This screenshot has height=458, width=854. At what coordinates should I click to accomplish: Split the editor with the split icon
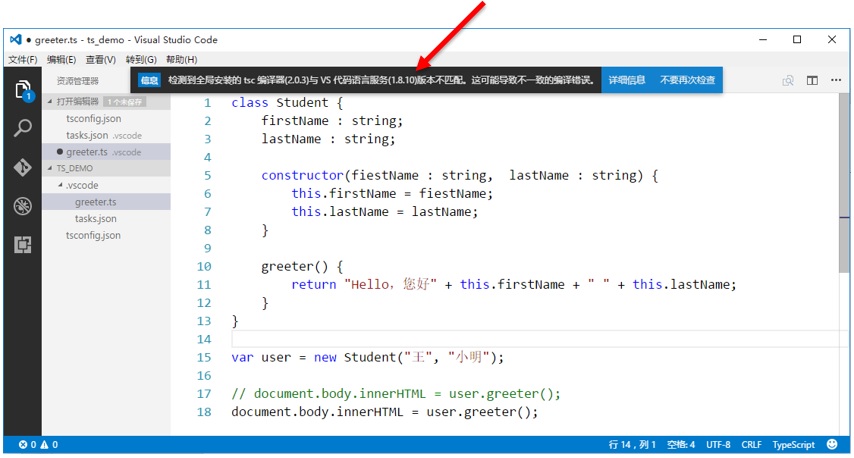tap(812, 81)
